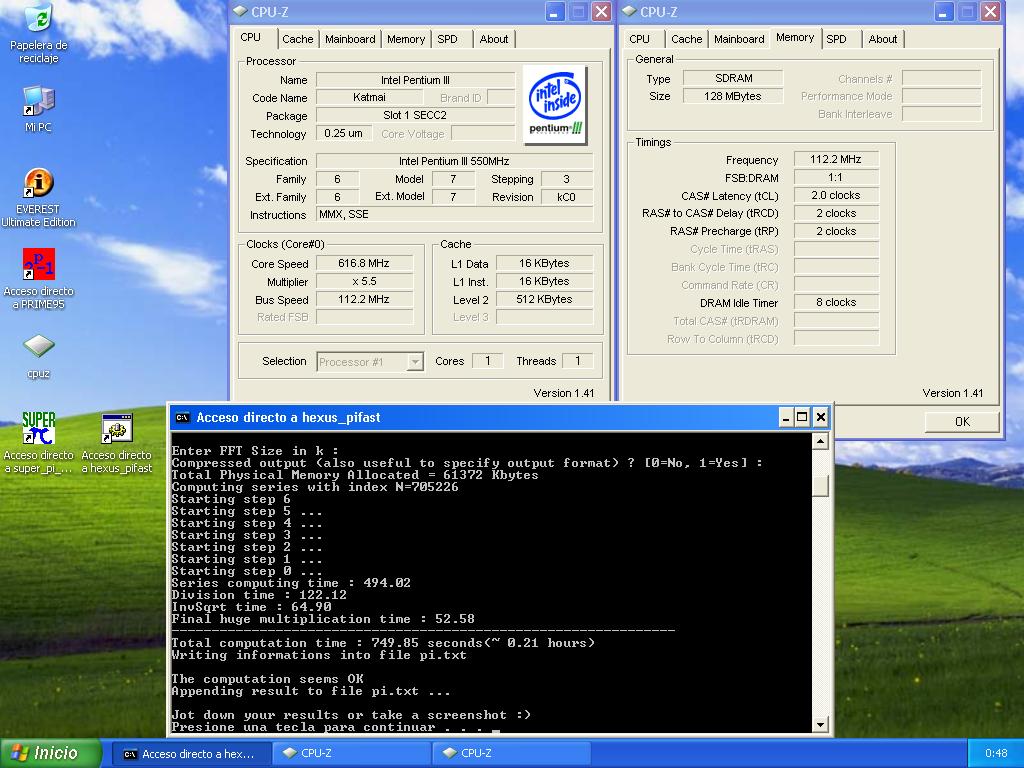This screenshot has height=768, width=1024.
Task: Minimize the right CPU-Z window
Action: pos(944,12)
